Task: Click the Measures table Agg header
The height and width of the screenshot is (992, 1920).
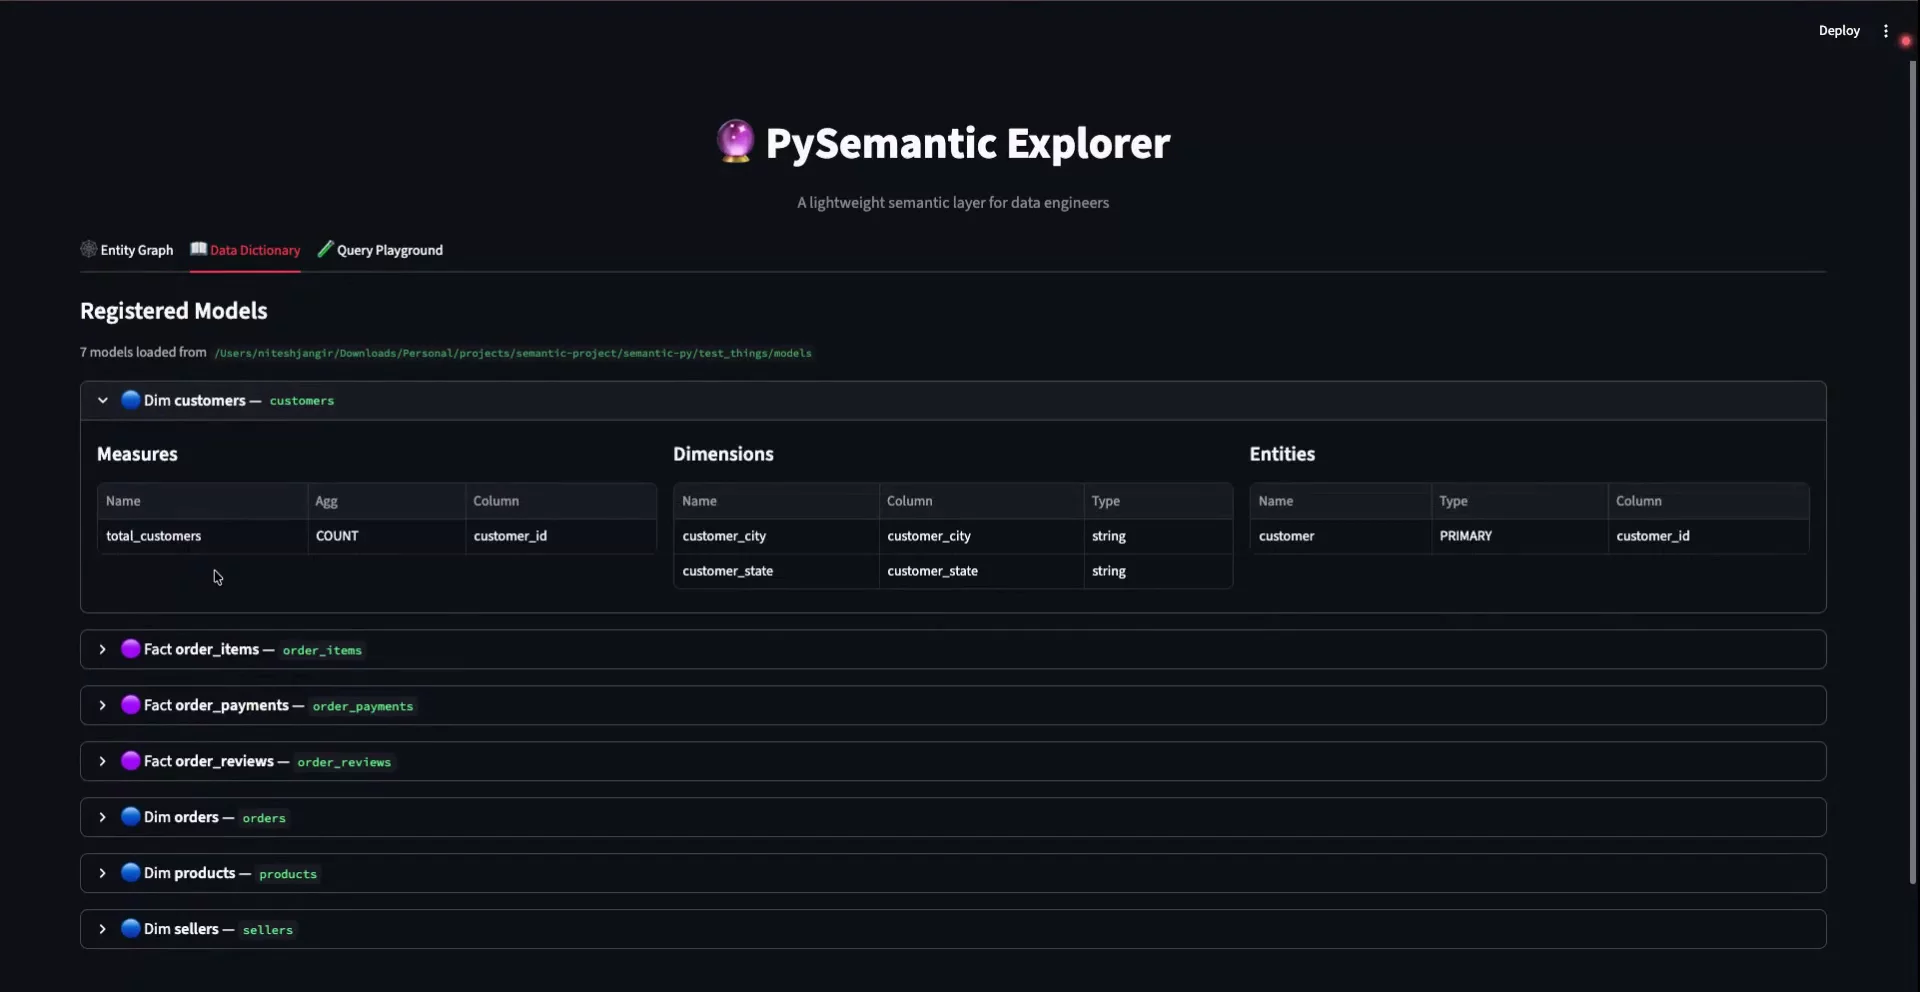Action: tap(386, 501)
